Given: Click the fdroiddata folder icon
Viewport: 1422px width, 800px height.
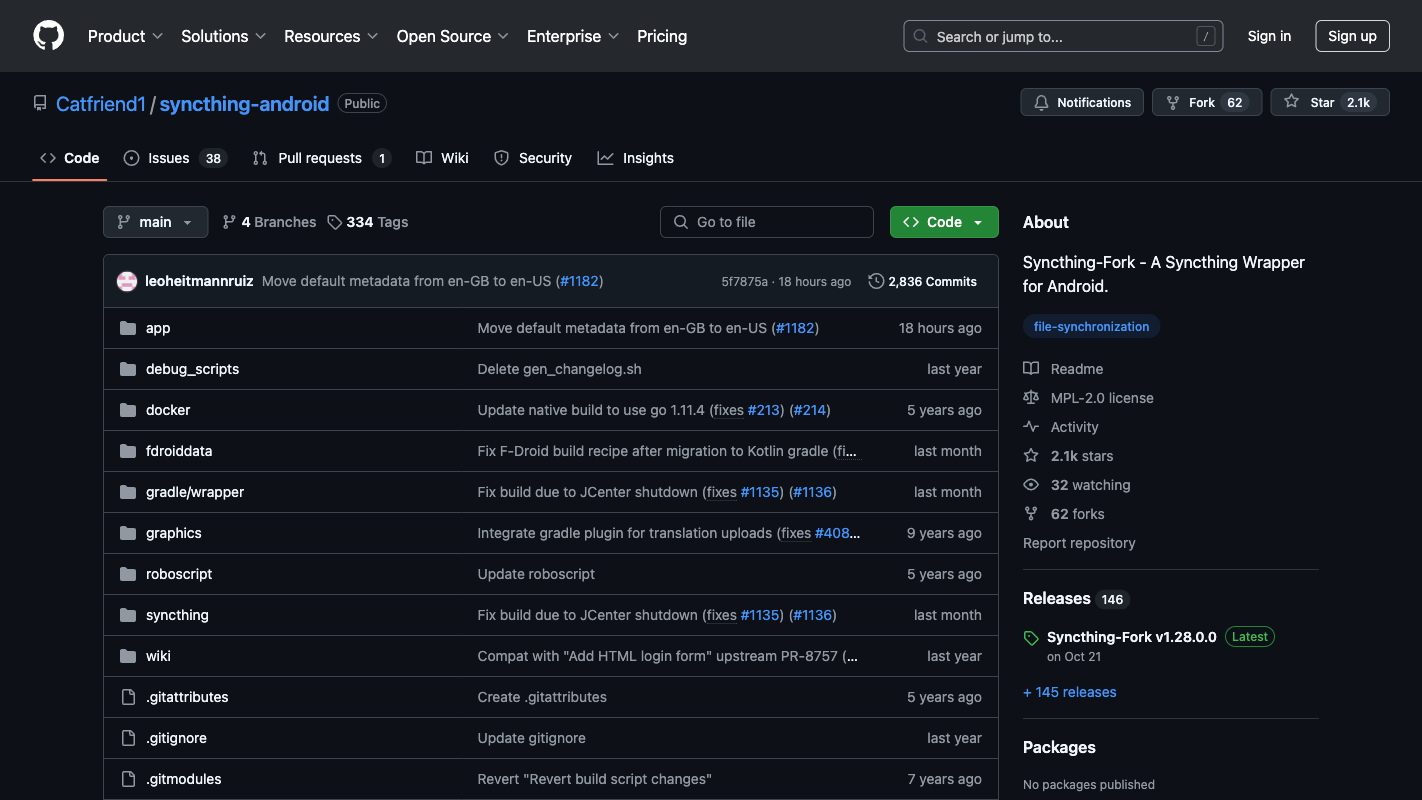Looking at the screenshot, I should (128, 451).
